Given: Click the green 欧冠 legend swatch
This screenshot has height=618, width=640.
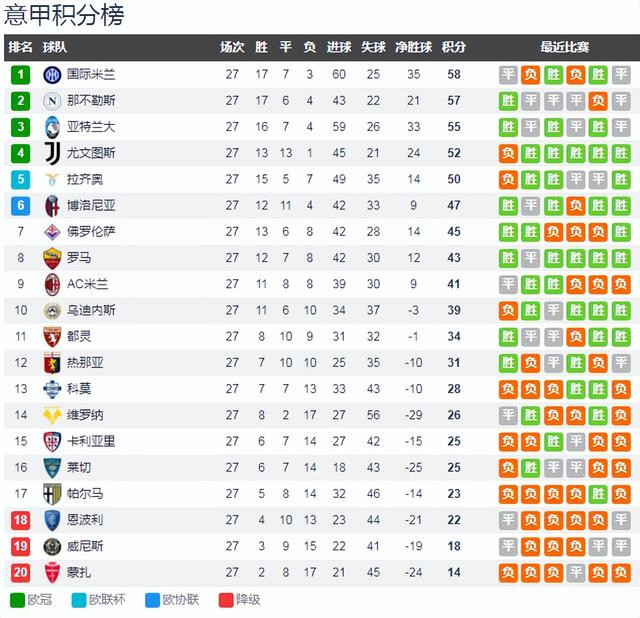Looking at the screenshot, I should click(x=18, y=600).
